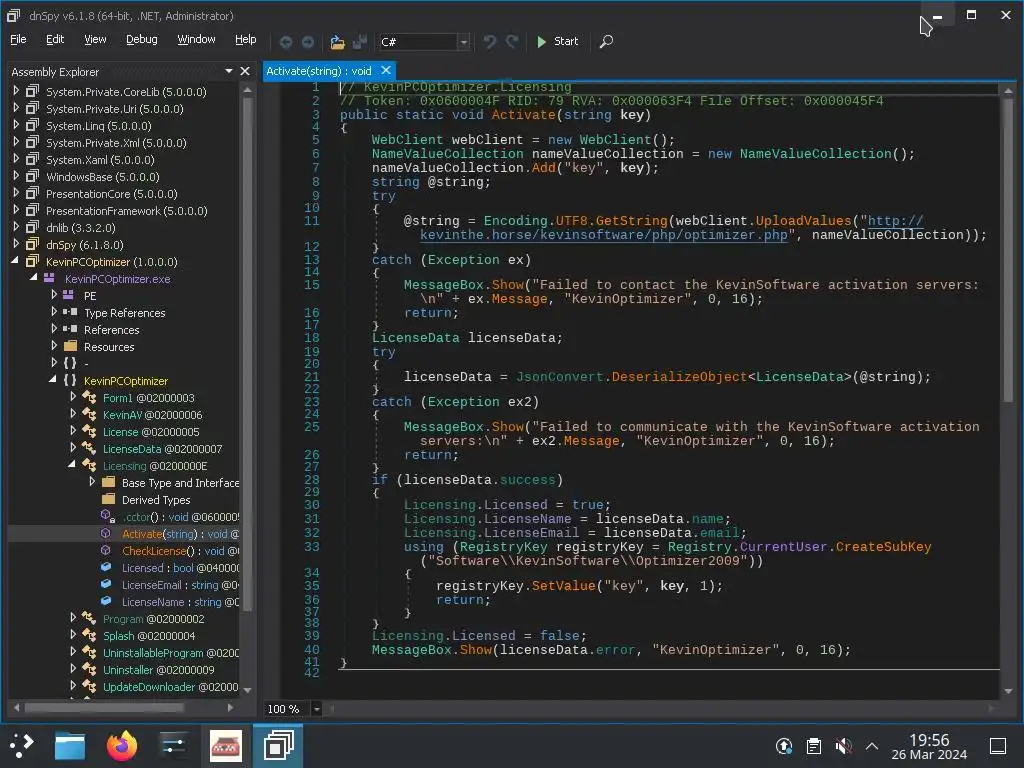Select the dnSpy (6.1.8.0) assembly icon
The image size is (1024, 768).
32,244
